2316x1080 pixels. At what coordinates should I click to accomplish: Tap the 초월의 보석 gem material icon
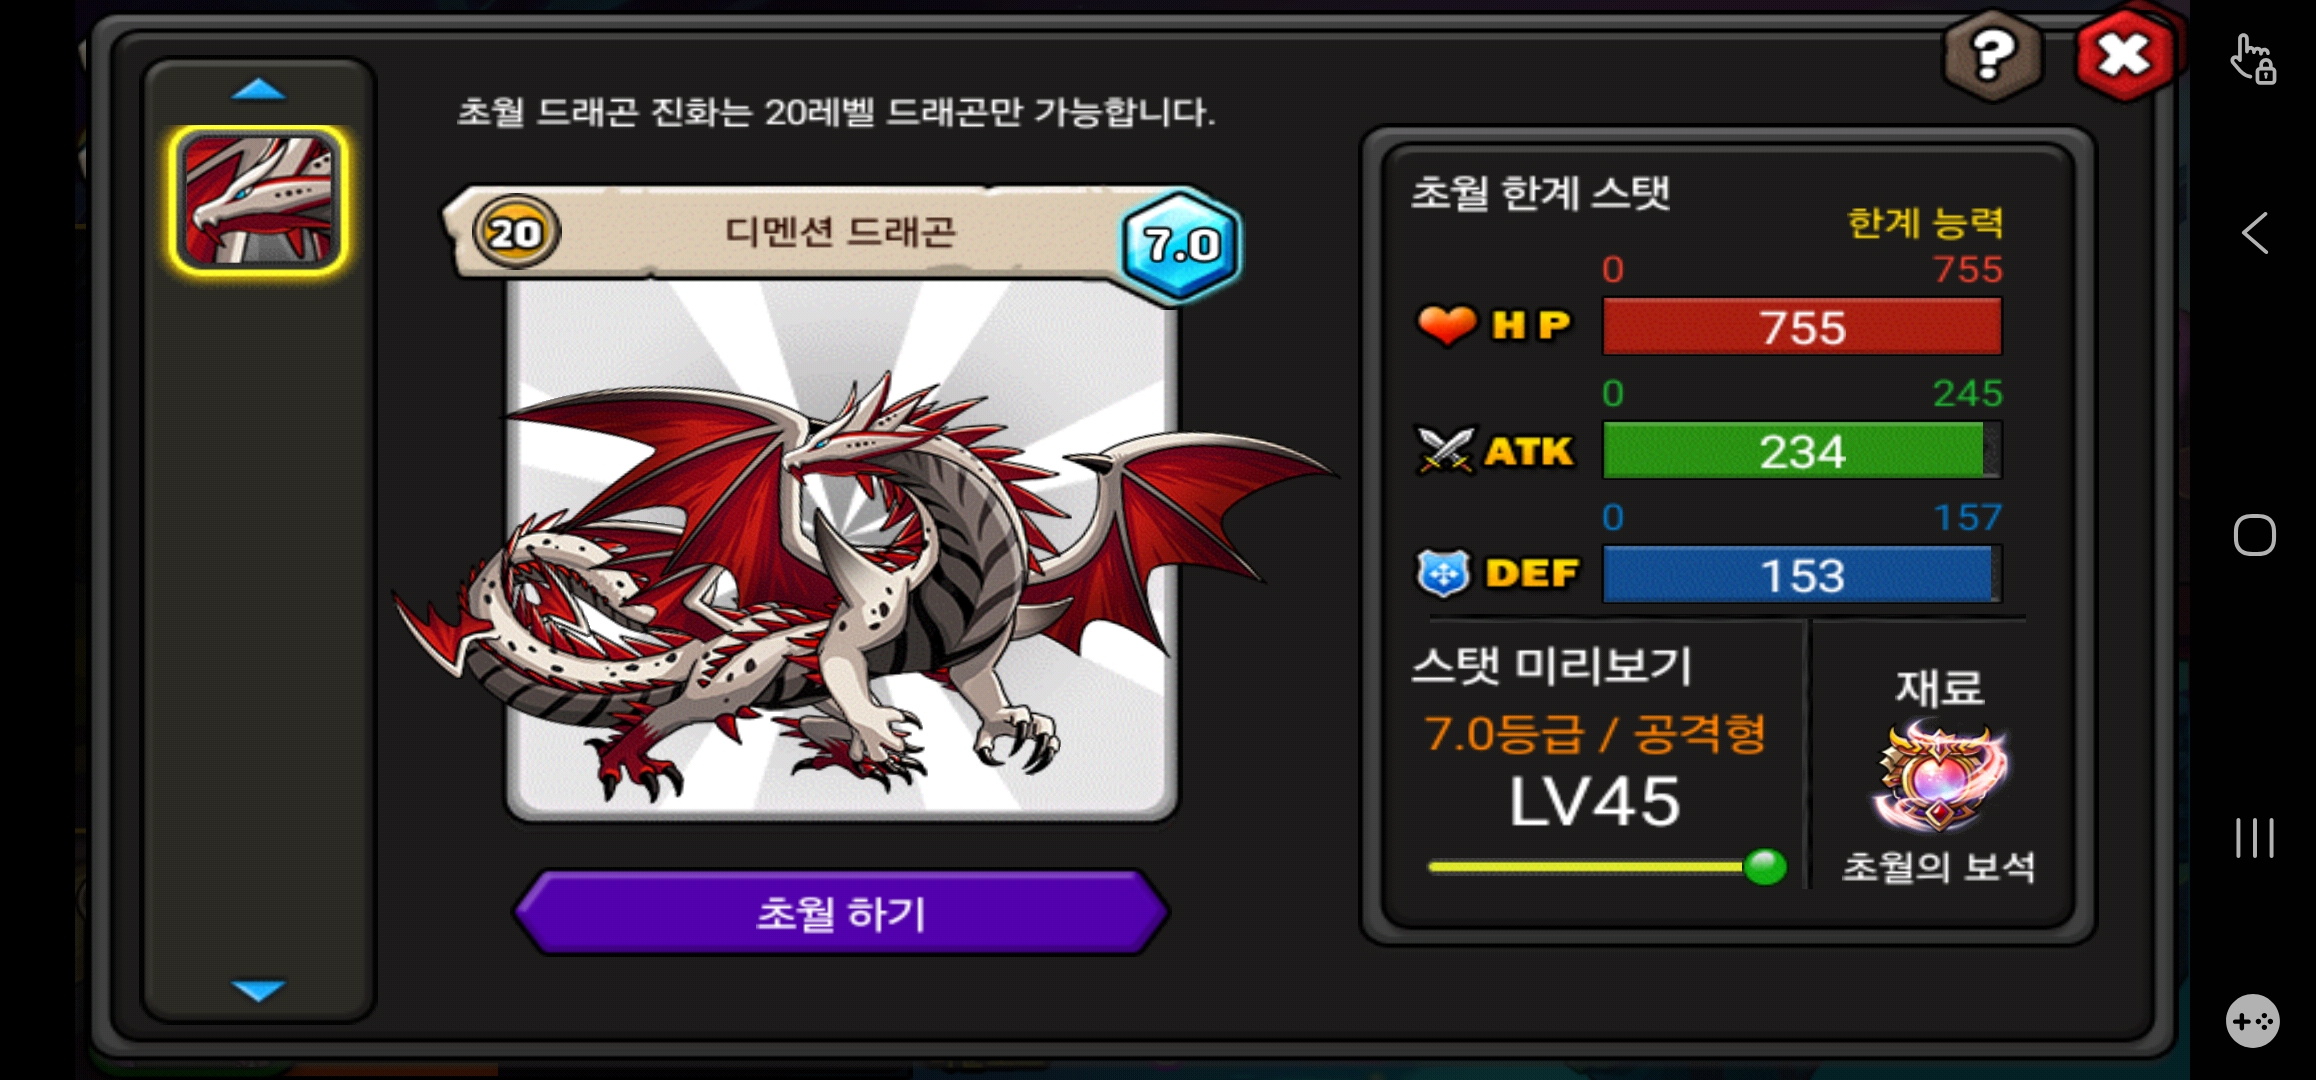pos(1939,778)
